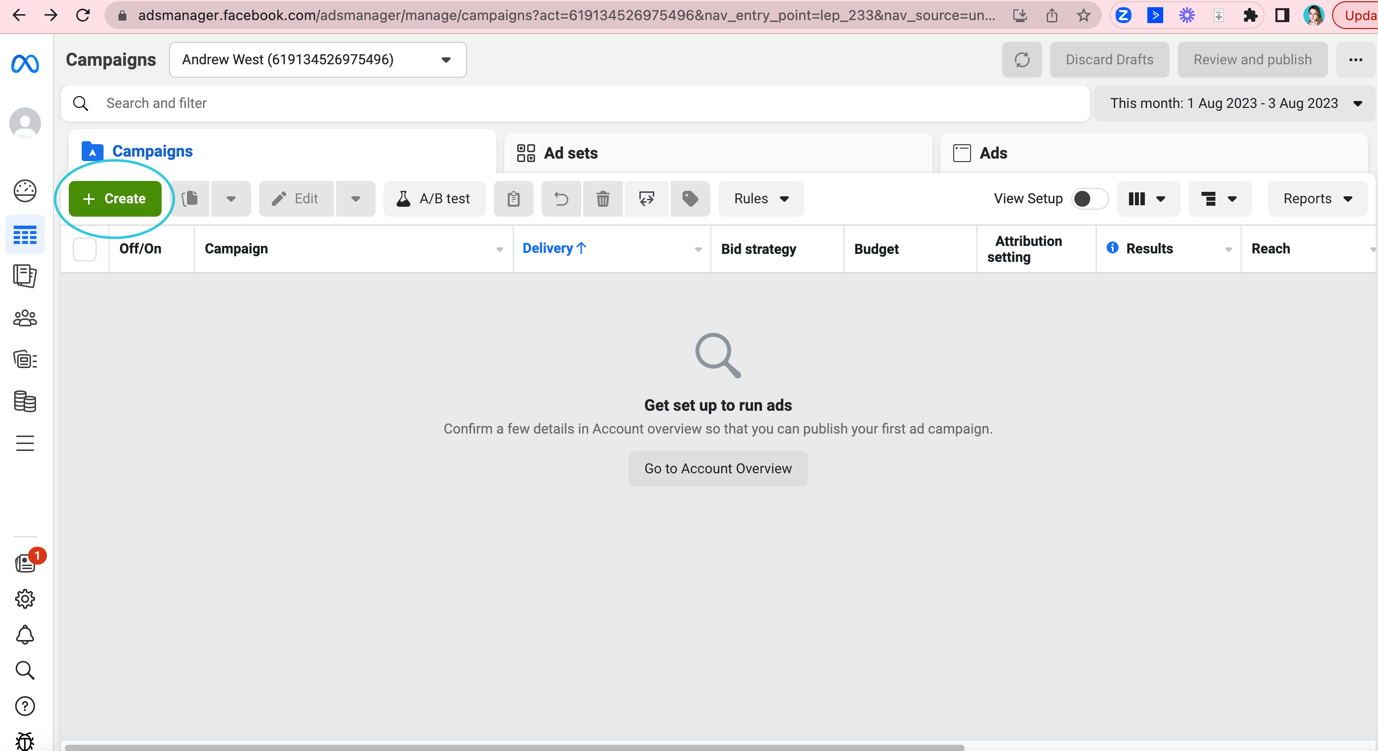This screenshot has width=1378, height=751.
Task: Click Go to Account Overview
Action: [717, 468]
